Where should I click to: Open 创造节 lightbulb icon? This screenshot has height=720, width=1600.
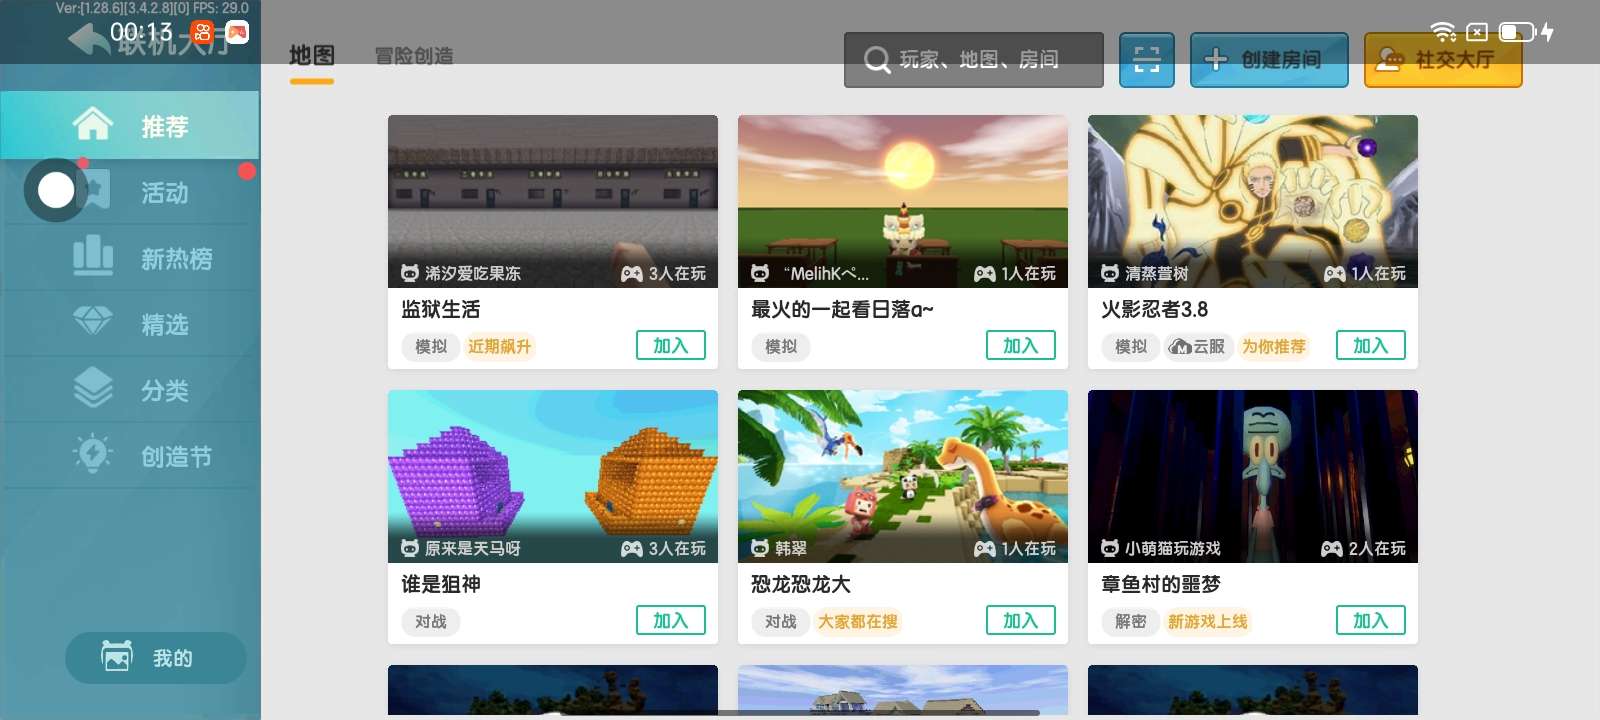click(x=93, y=454)
